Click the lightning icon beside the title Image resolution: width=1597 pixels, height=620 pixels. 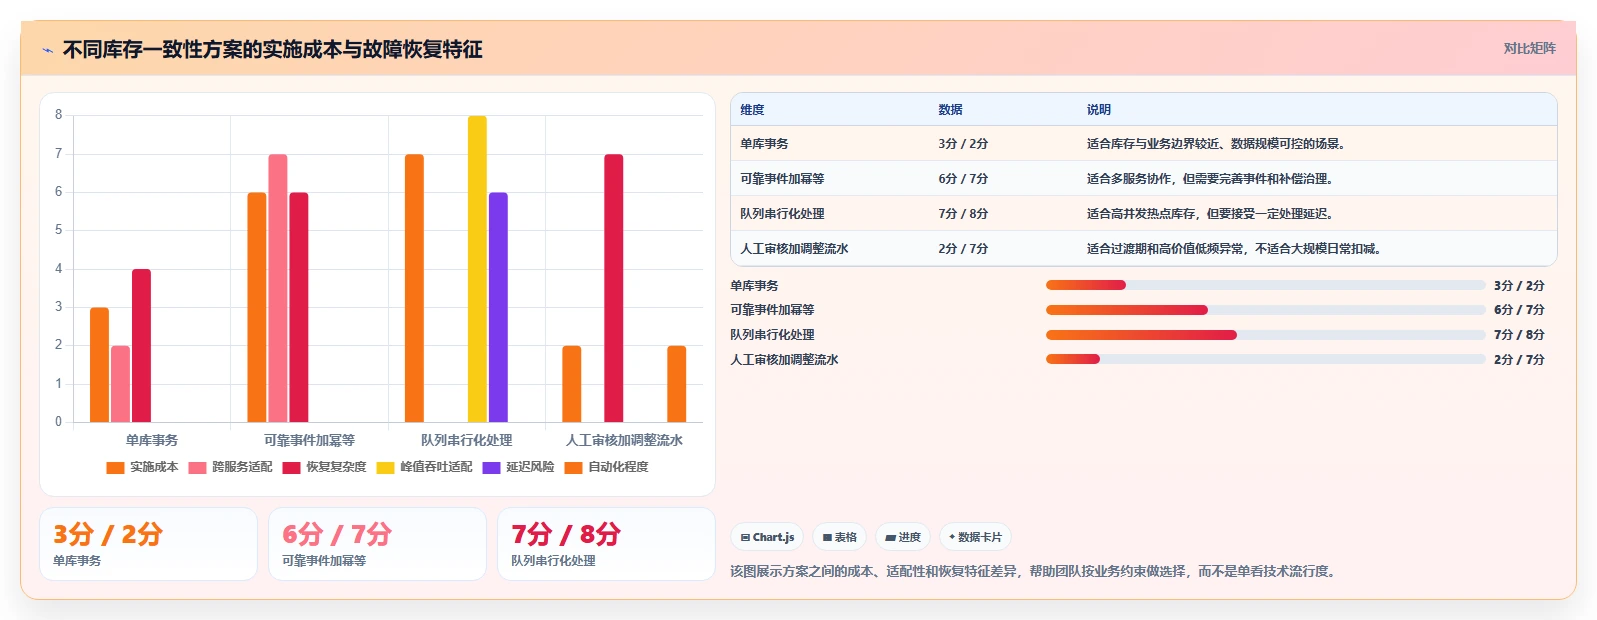47,50
